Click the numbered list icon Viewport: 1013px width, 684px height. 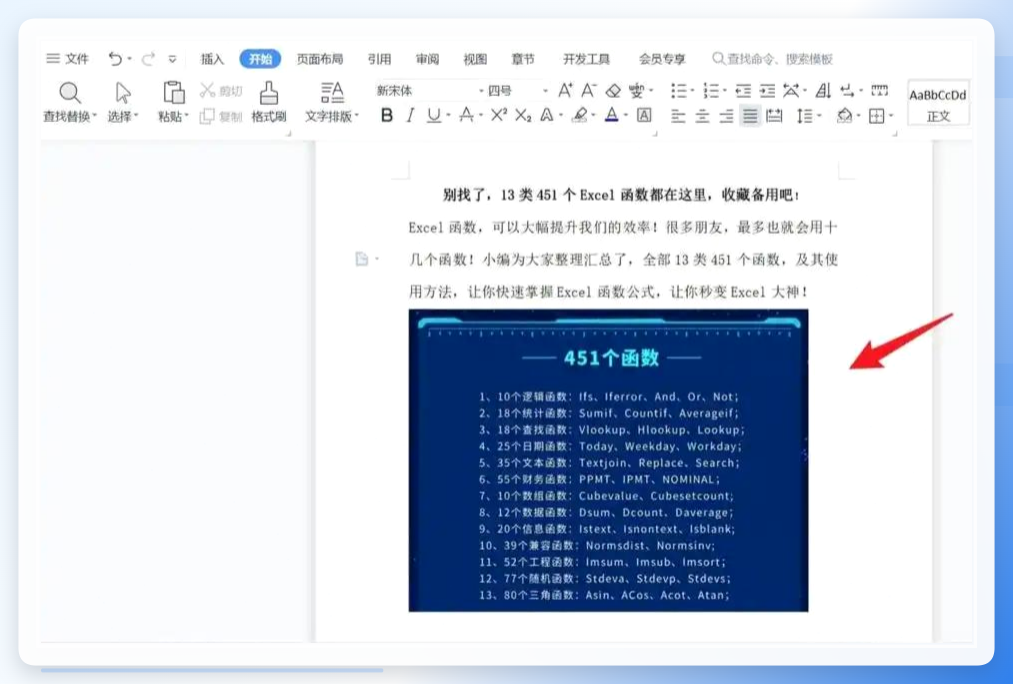(711, 90)
